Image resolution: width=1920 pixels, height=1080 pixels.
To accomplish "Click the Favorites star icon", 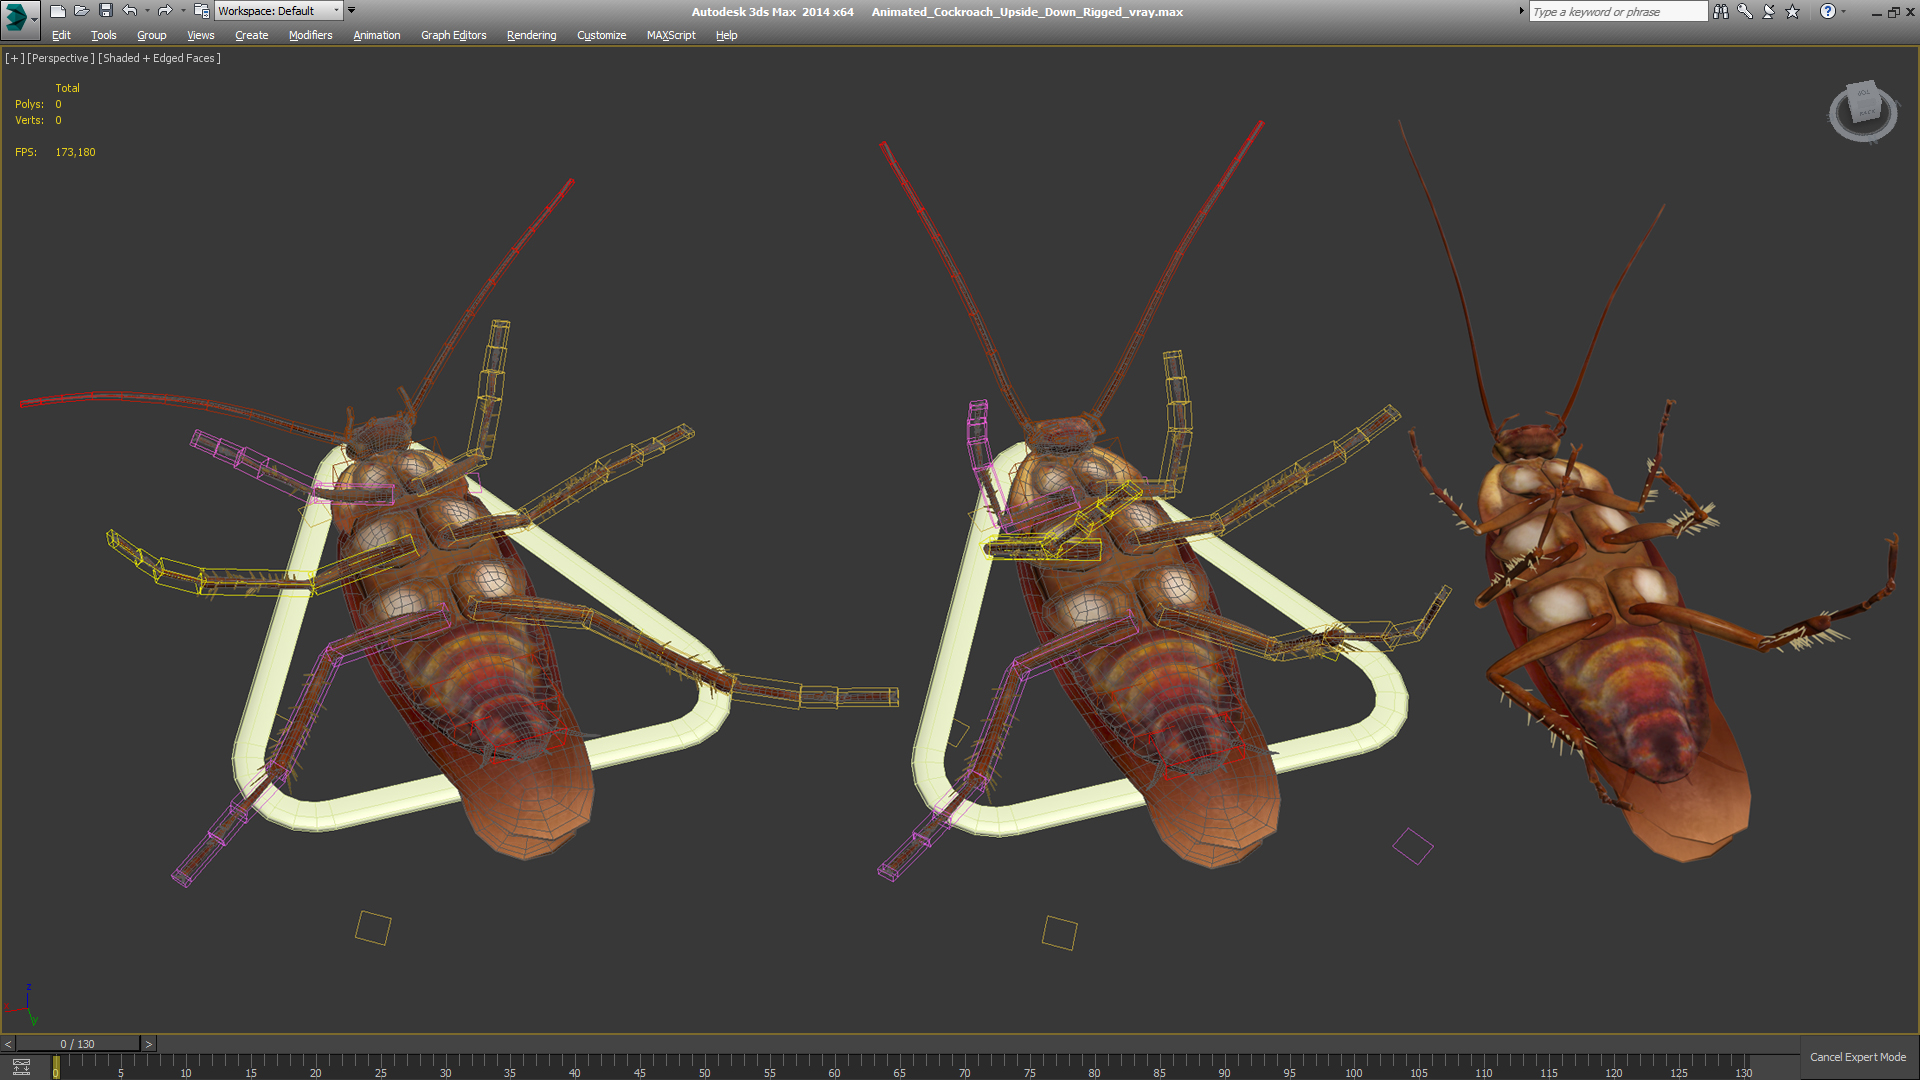I will 1793,11.
